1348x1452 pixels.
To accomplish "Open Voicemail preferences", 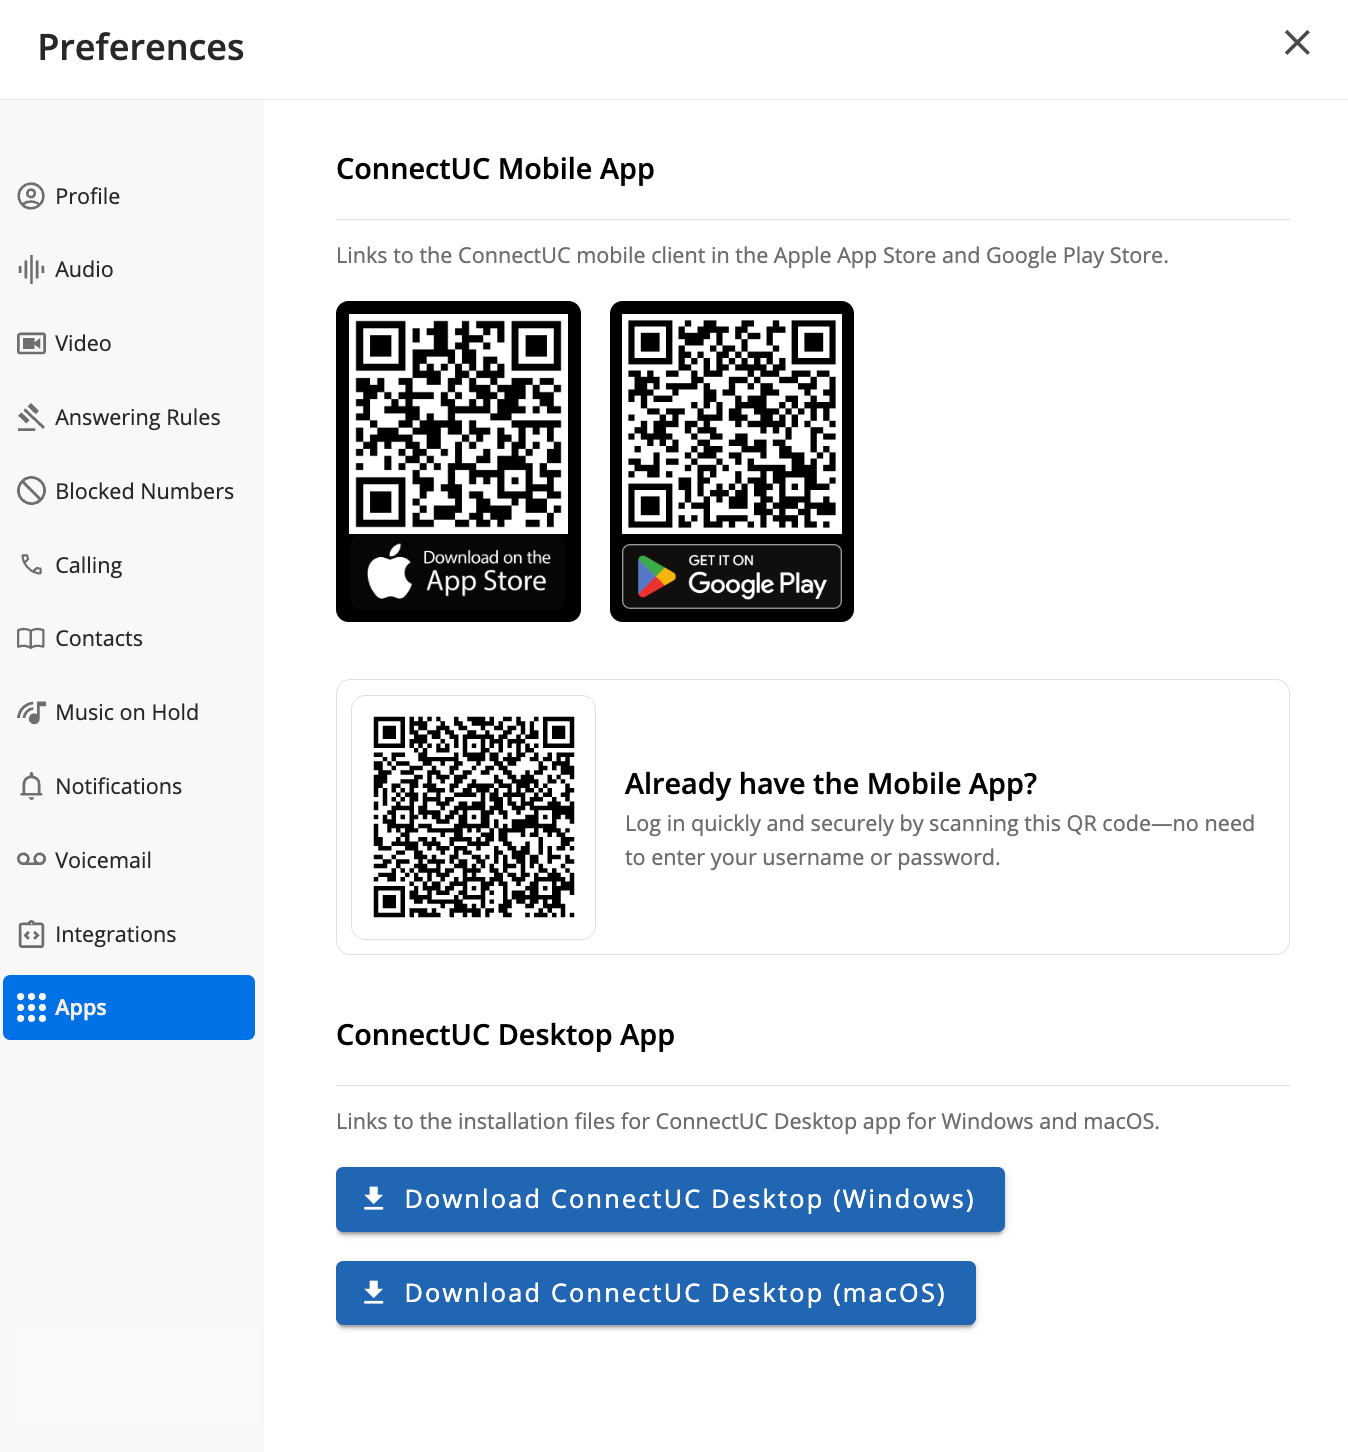I will coord(129,860).
